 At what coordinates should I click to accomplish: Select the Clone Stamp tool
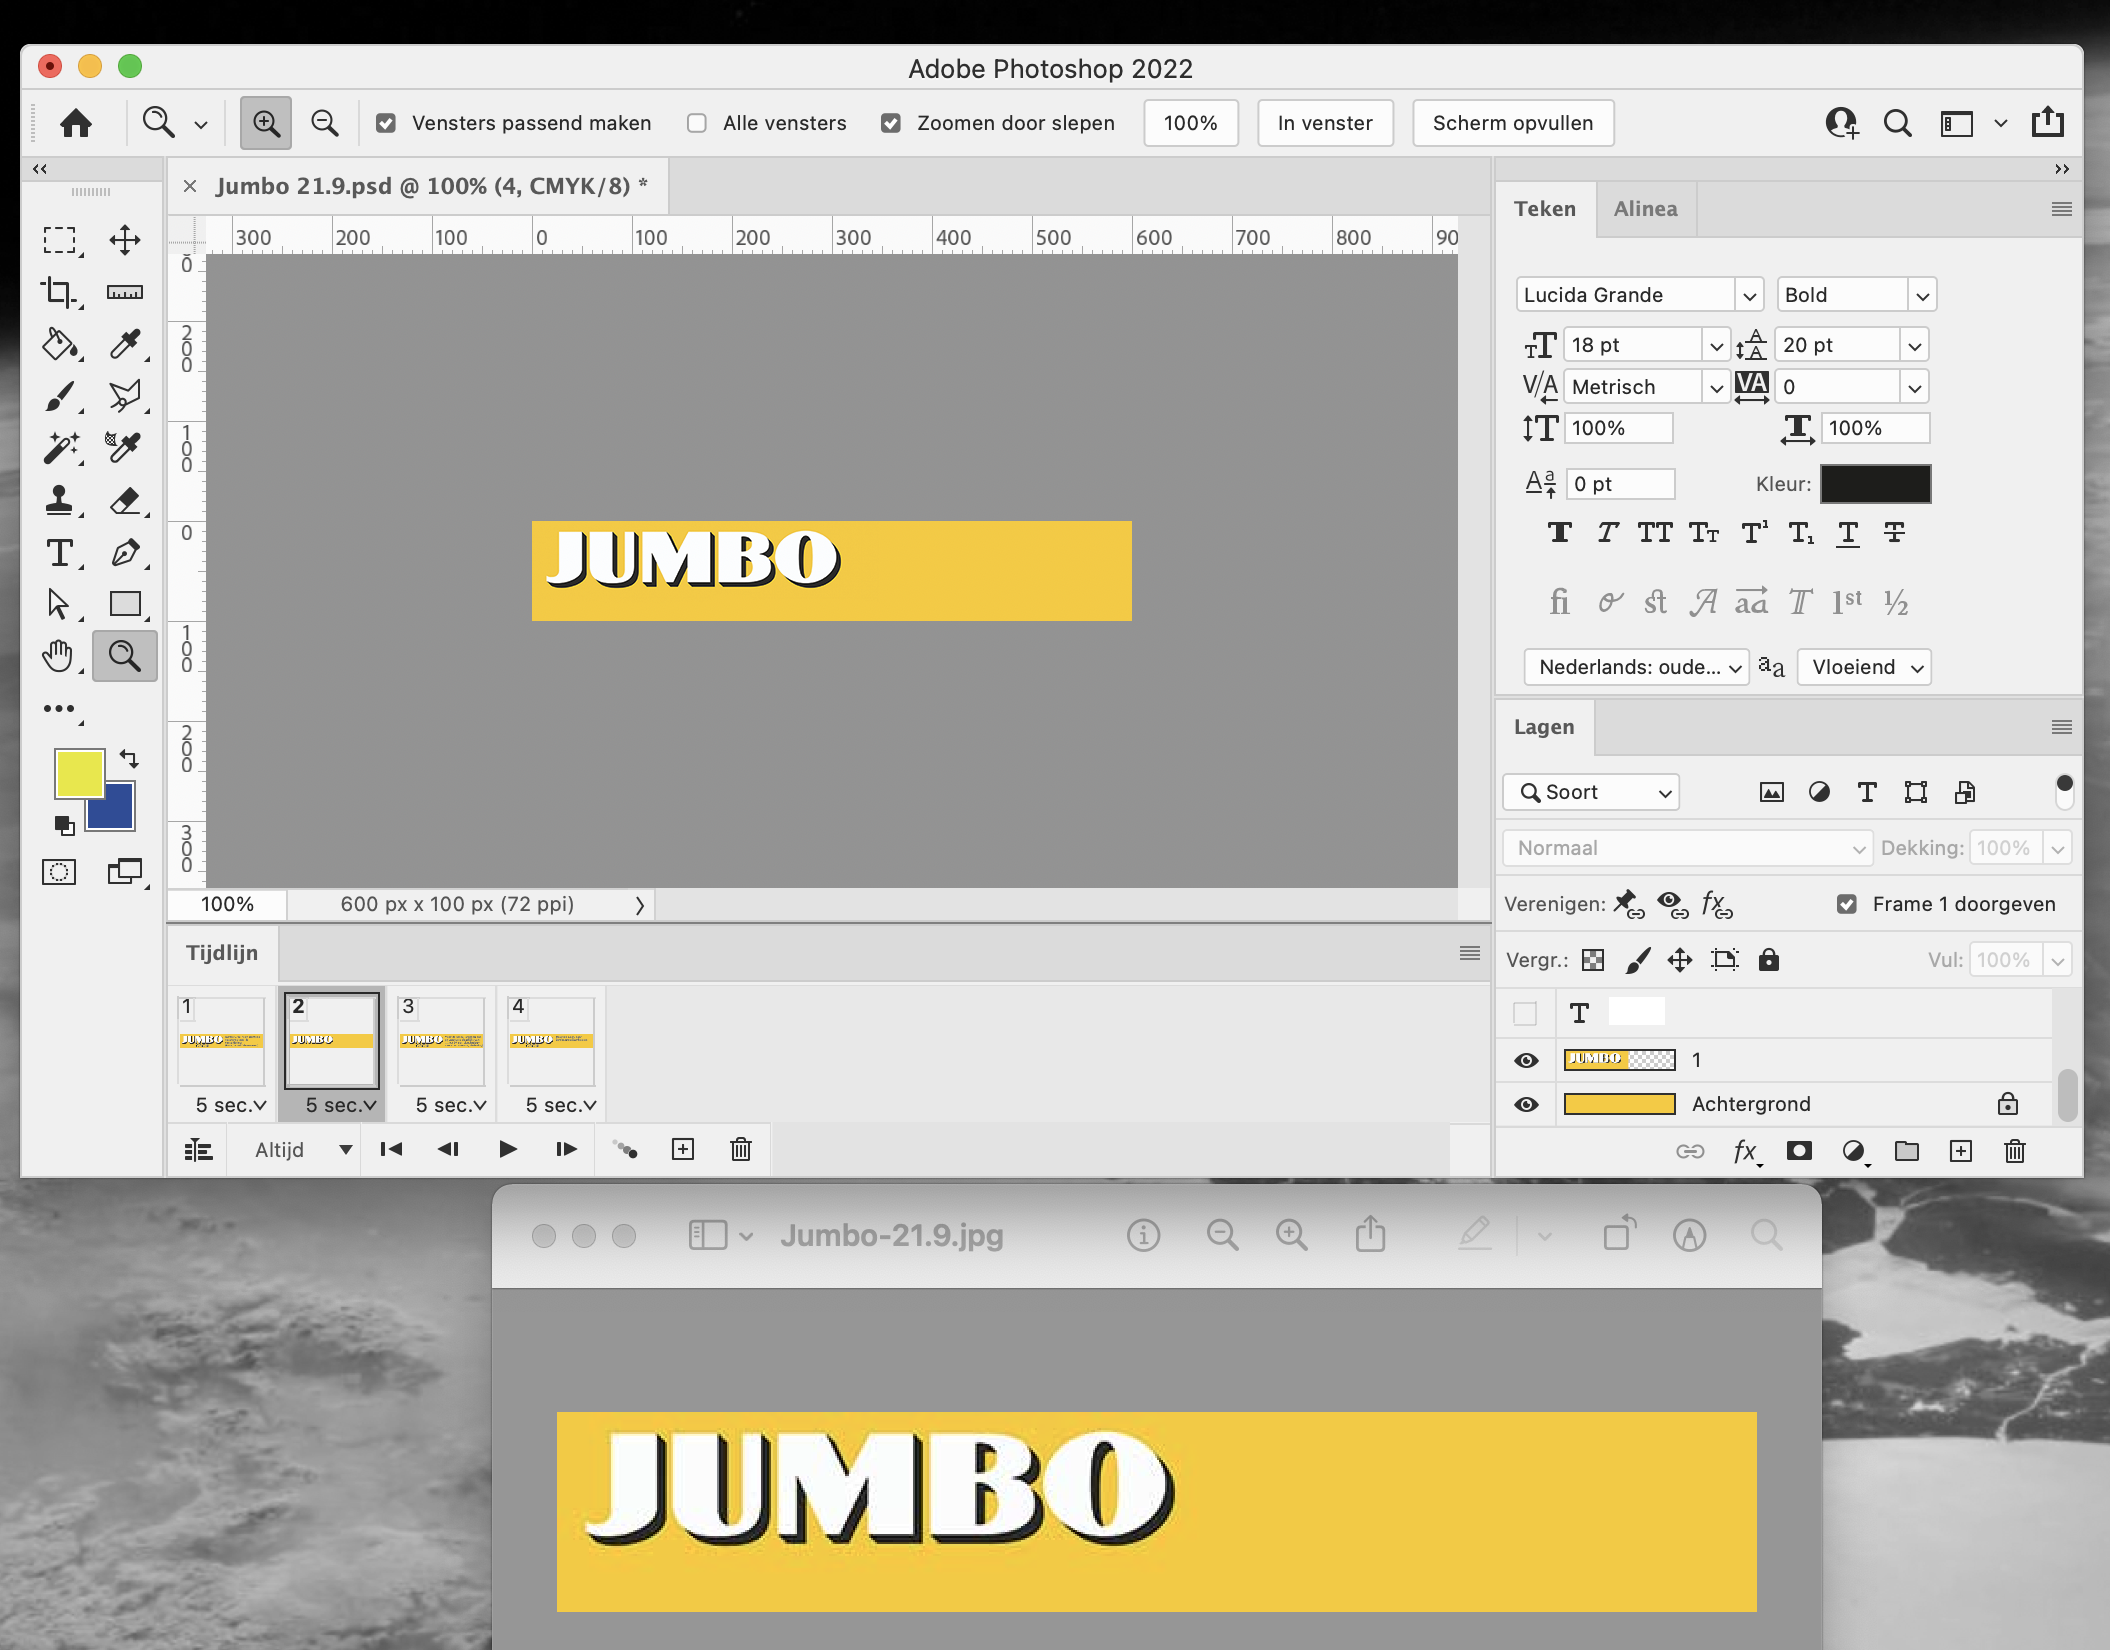[x=59, y=500]
